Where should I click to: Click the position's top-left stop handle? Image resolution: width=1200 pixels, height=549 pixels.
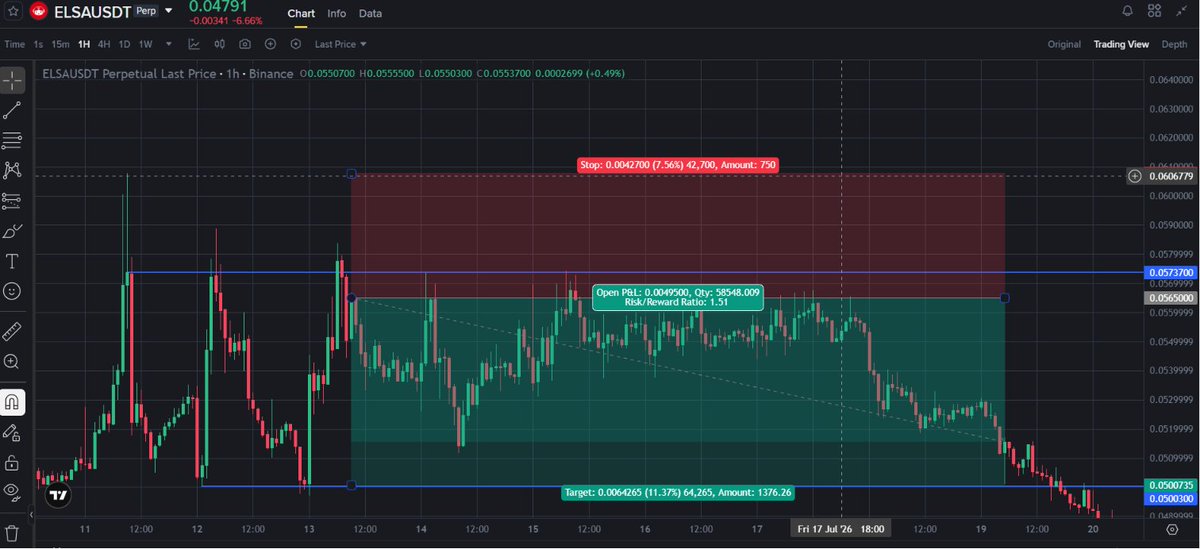click(x=351, y=174)
